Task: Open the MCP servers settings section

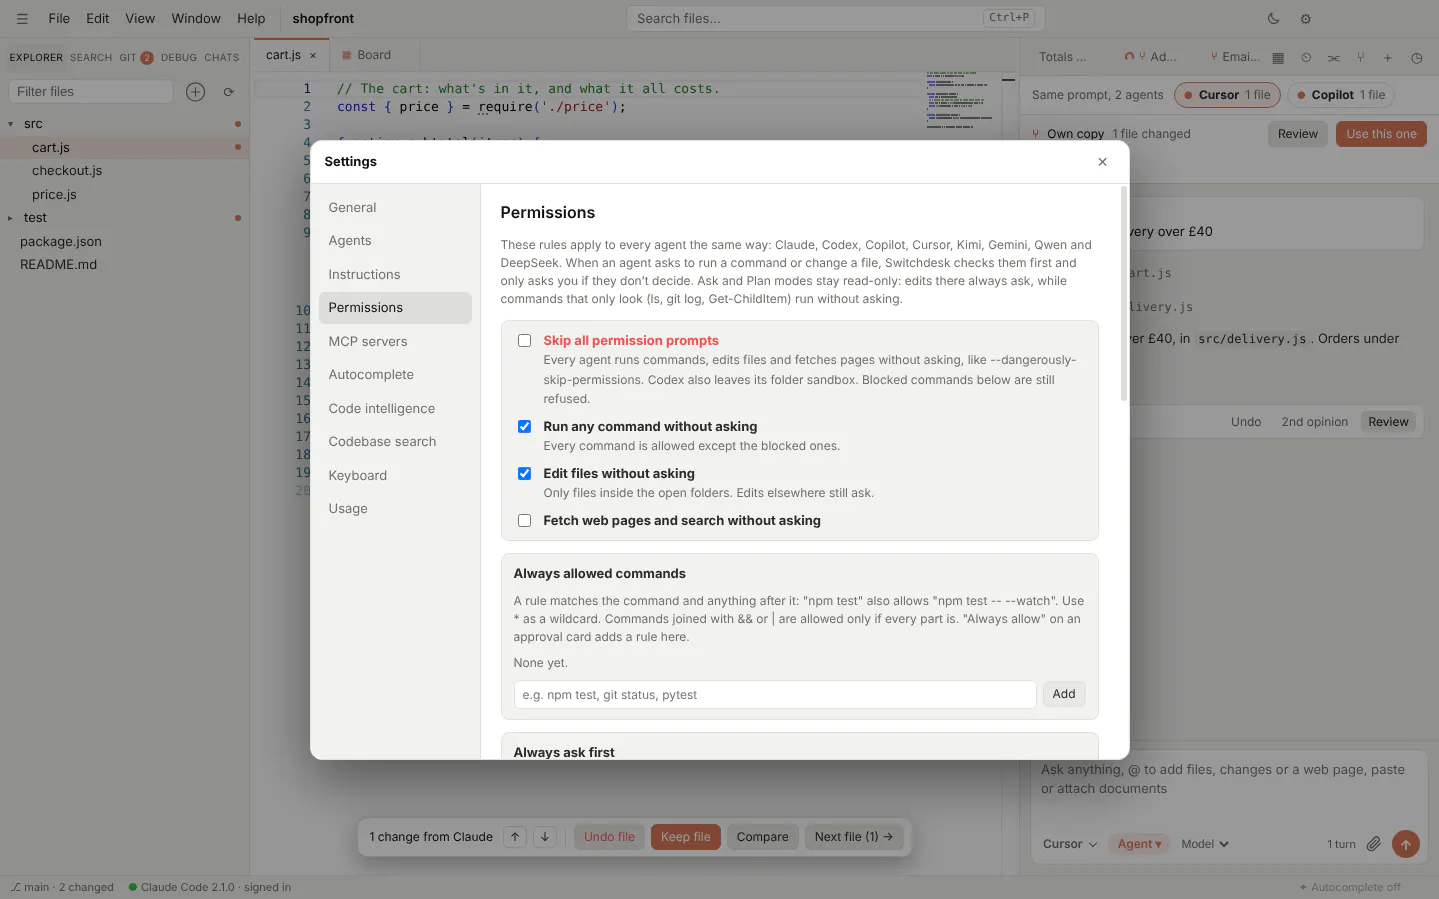Action: coord(395,342)
